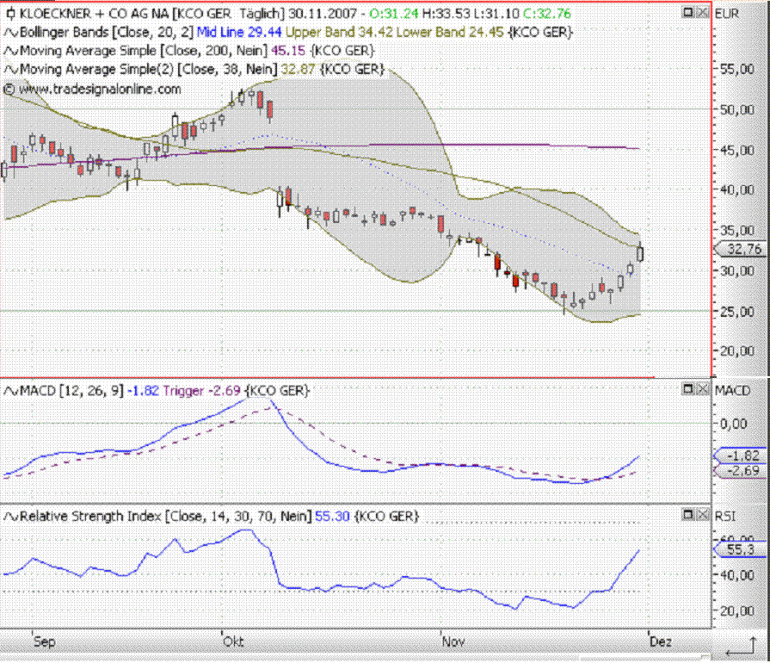Click the 55,00 price axis value
This screenshot has height=663, width=770.
coord(737,69)
